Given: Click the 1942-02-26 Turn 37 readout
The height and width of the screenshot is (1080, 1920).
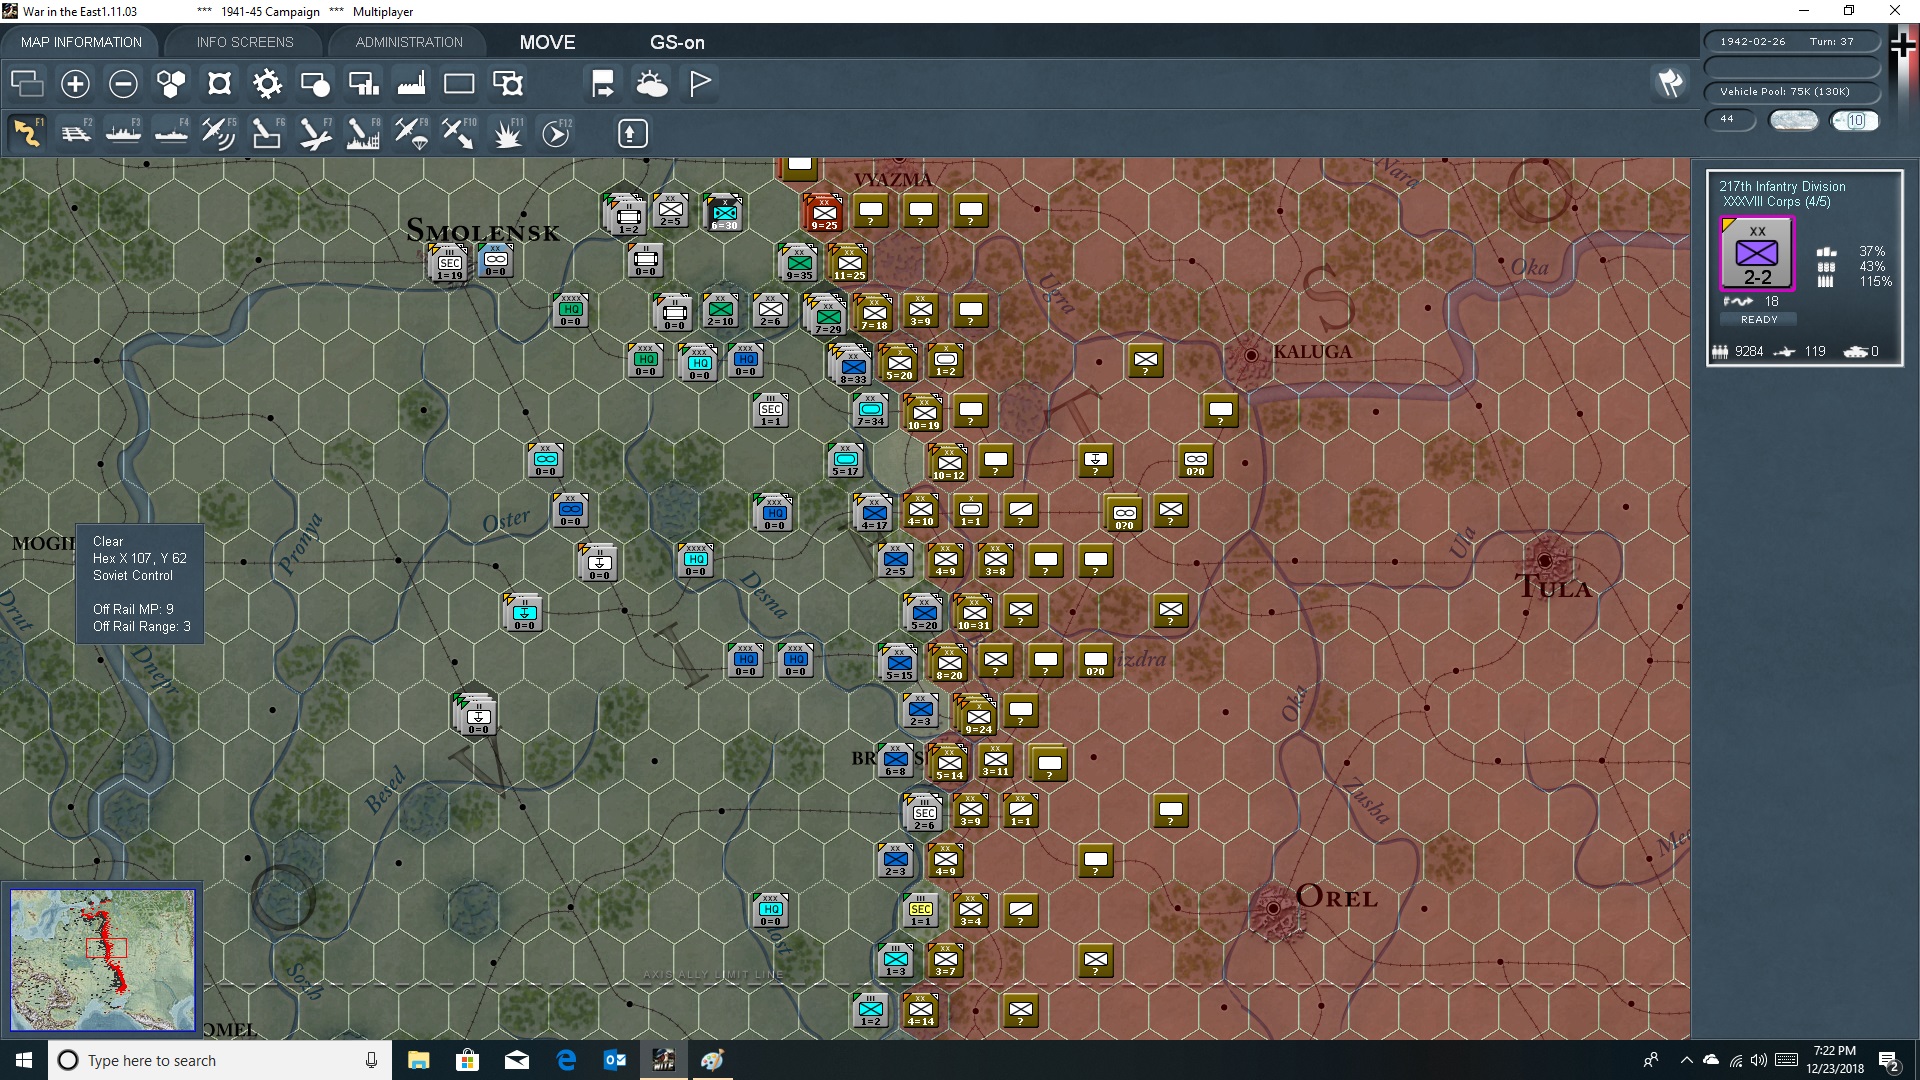Looking at the screenshot, I should click(1791, 42).
